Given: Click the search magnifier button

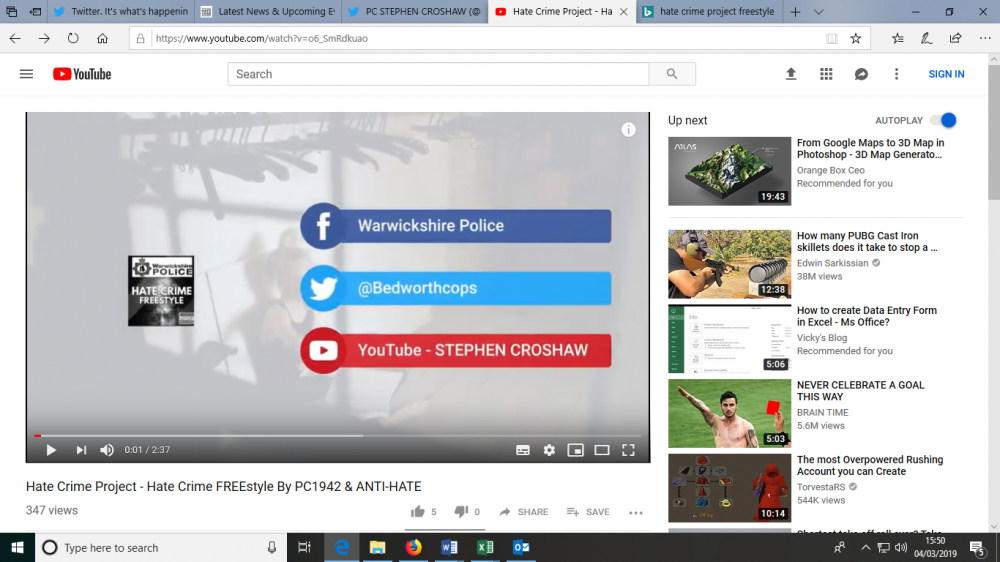Looking at the screenshot, I should point(672,74).
